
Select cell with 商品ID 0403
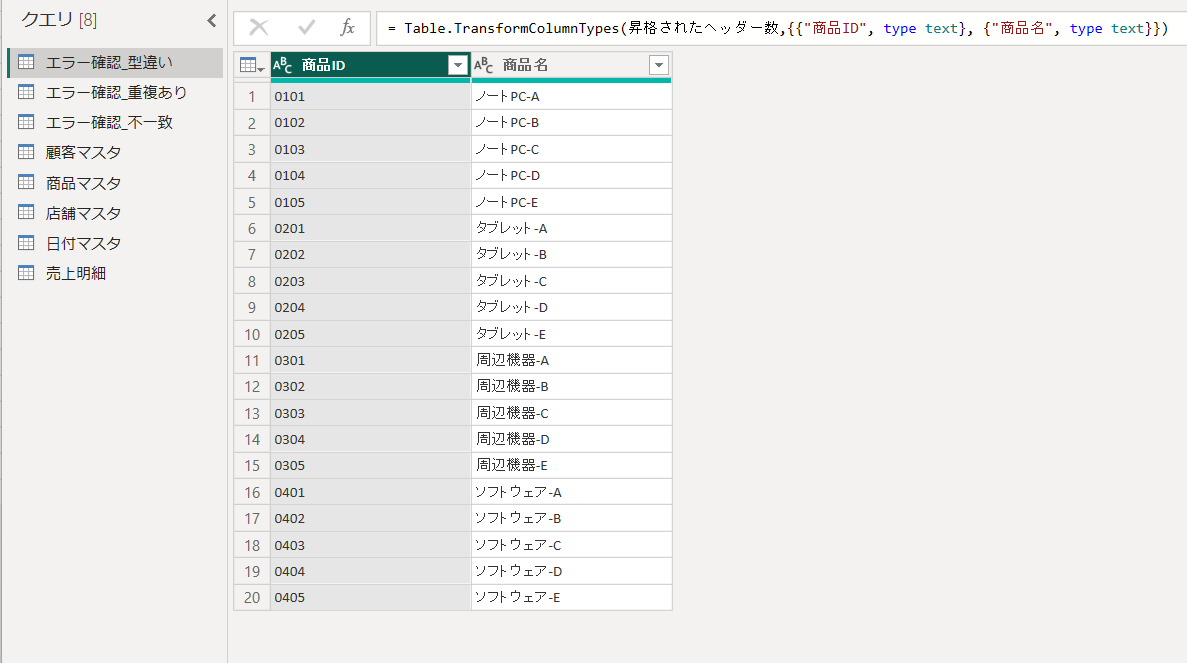(370, 545)
